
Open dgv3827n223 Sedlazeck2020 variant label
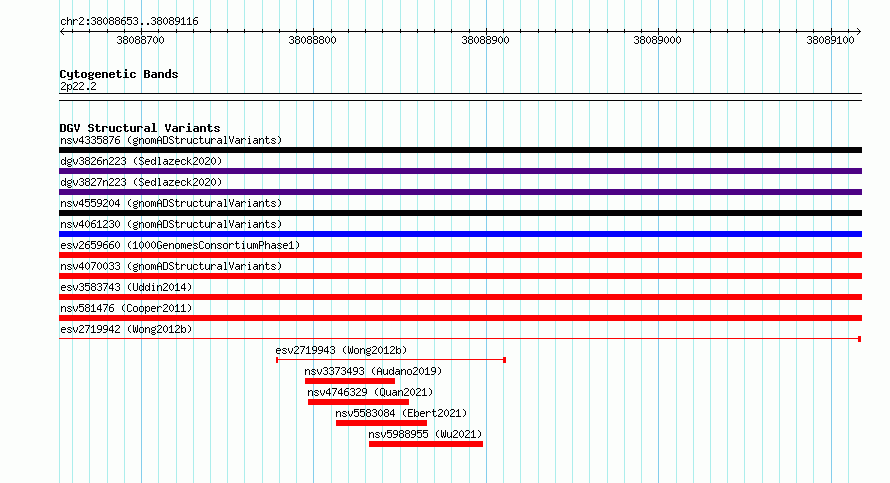coord(141,182)
